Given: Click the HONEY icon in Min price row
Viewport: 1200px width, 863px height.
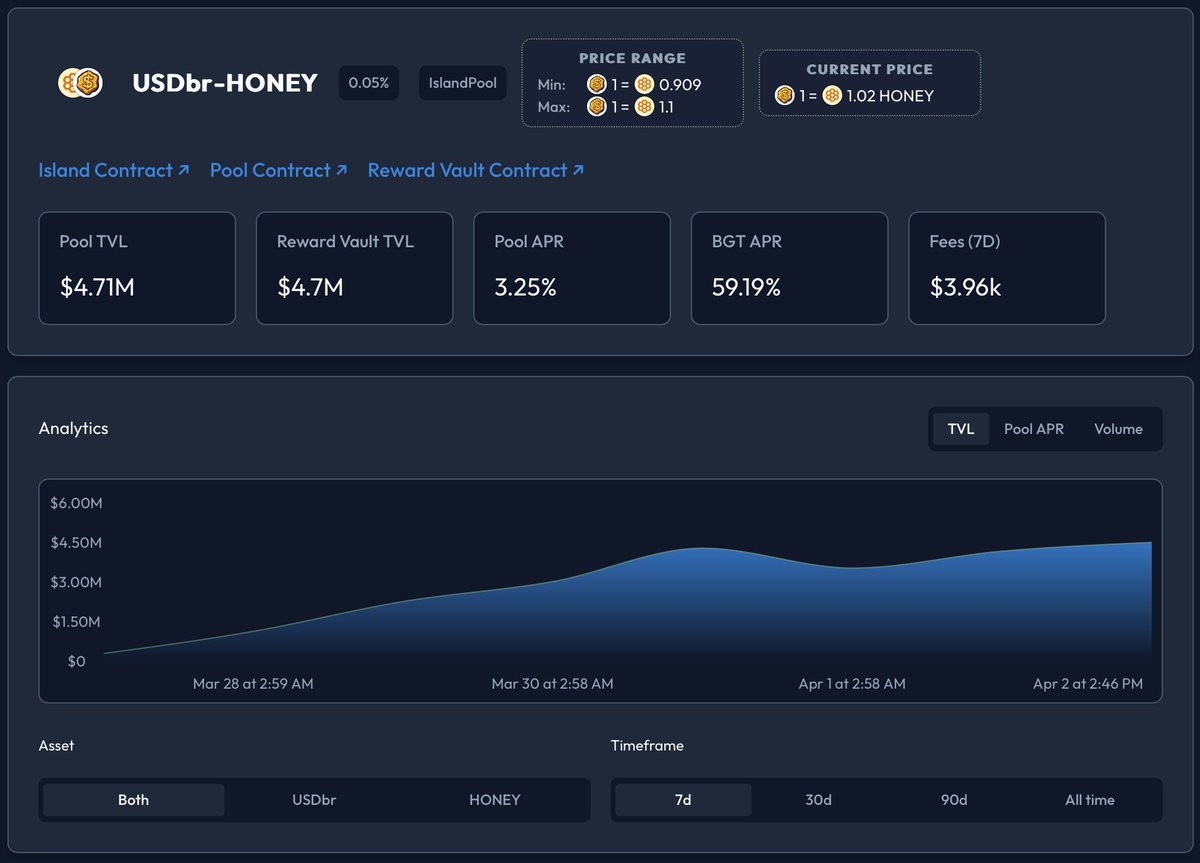Looking at the screenshot, I should point(644,84).
